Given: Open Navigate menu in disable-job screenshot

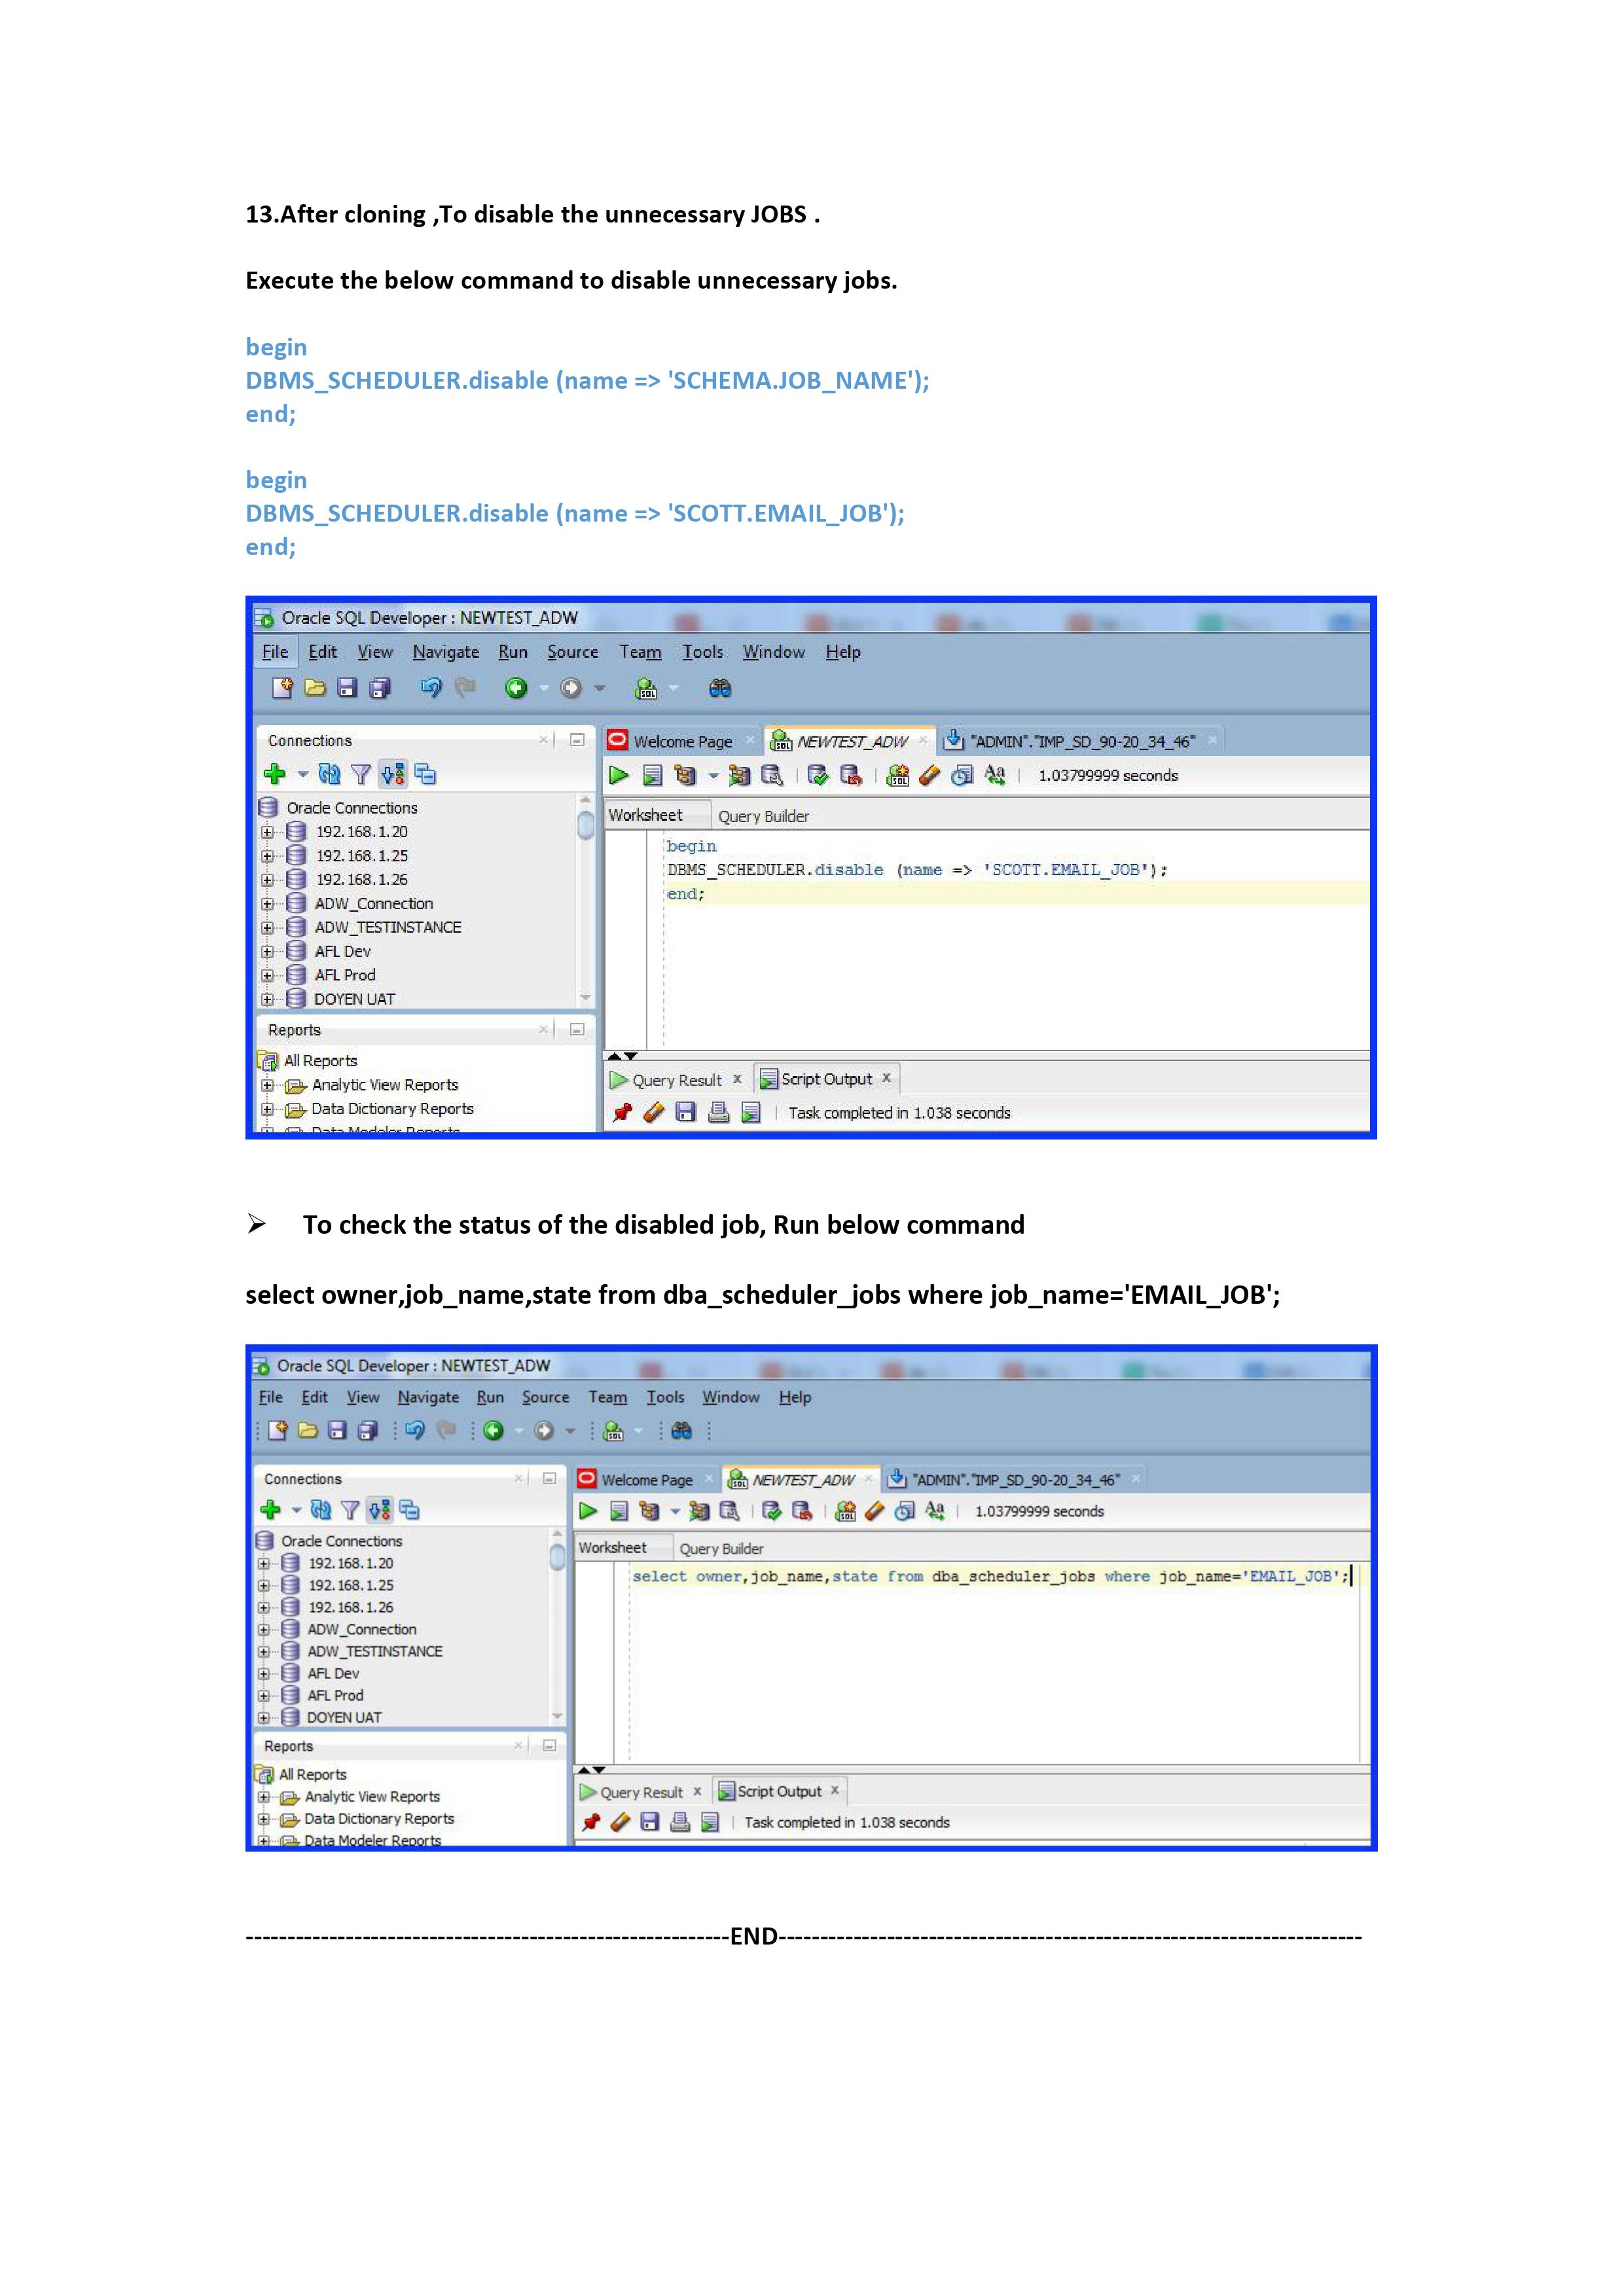Looking at the screenshot, I should pos(446,652).
